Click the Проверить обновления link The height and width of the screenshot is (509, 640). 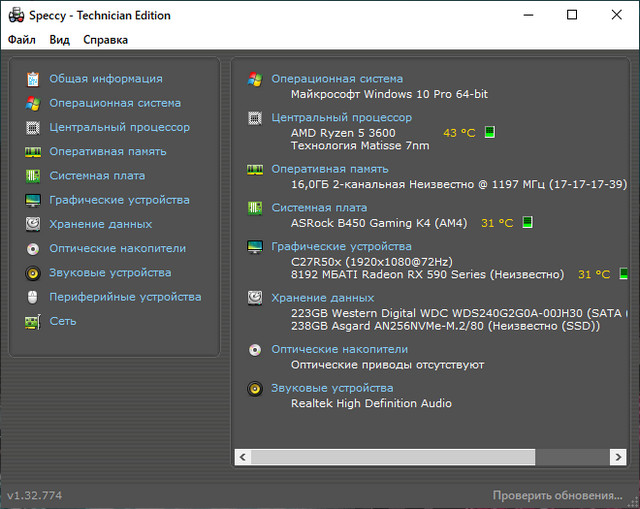(557, 496)
